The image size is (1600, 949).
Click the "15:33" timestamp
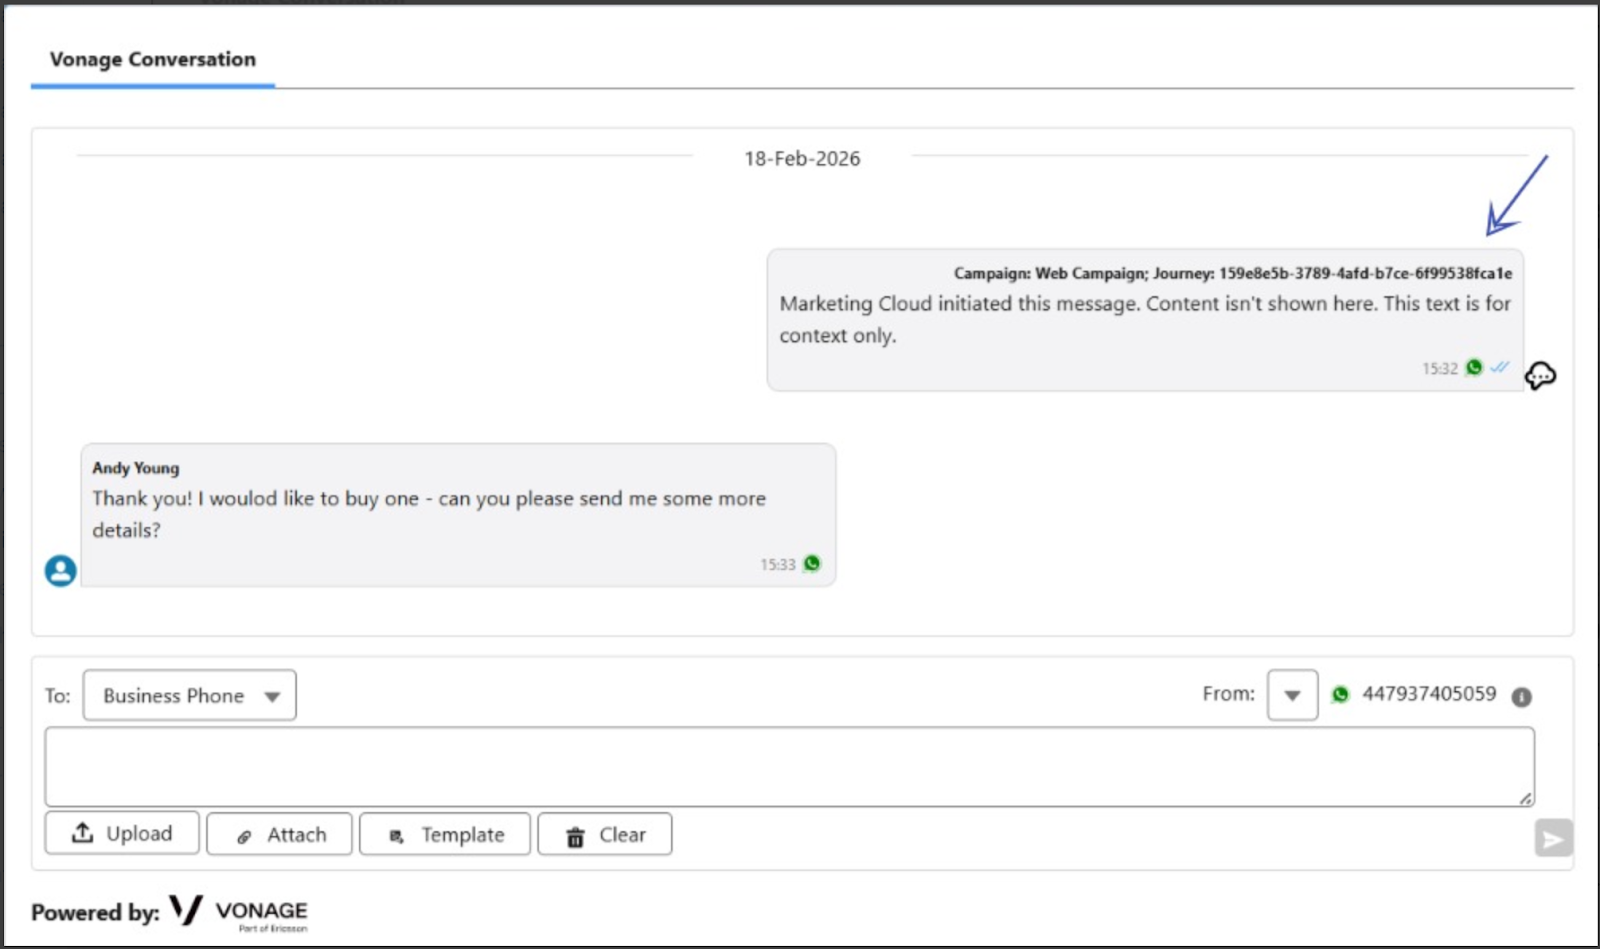click(778, 565)
